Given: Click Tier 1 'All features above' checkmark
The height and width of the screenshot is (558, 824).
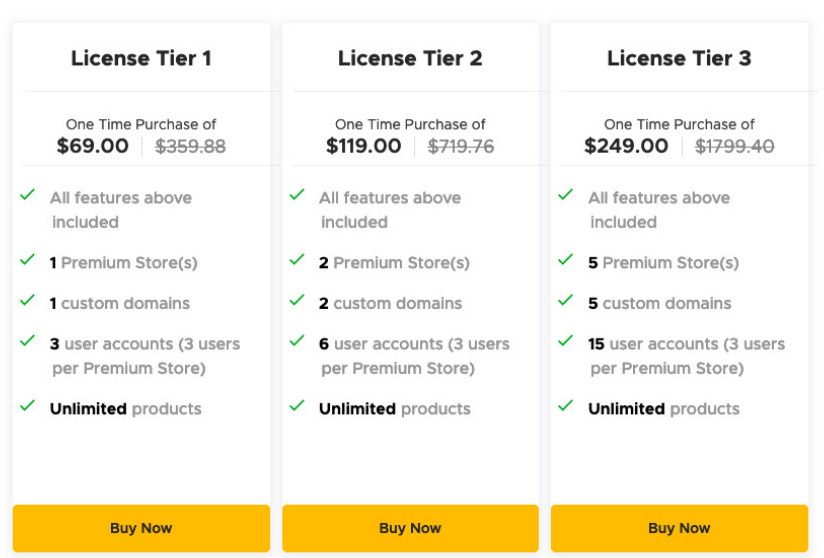Looking at the screenshot, I should 28,194.
